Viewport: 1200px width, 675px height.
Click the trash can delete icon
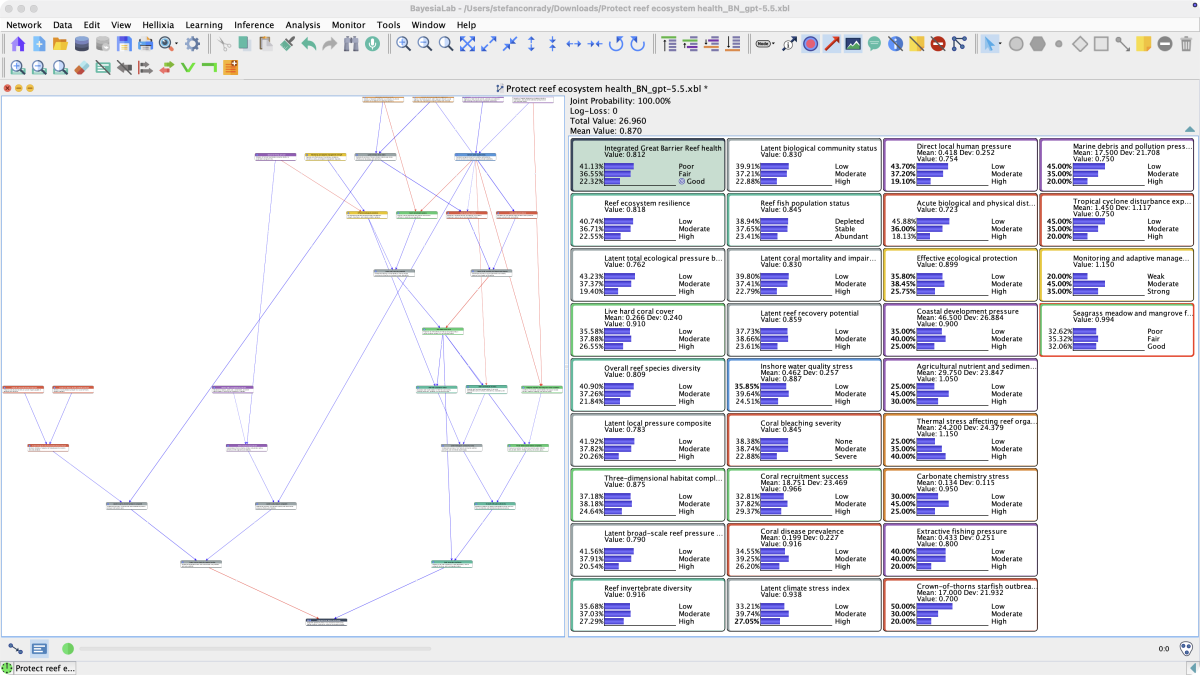pyautogui.click(x=1186, y=44)
